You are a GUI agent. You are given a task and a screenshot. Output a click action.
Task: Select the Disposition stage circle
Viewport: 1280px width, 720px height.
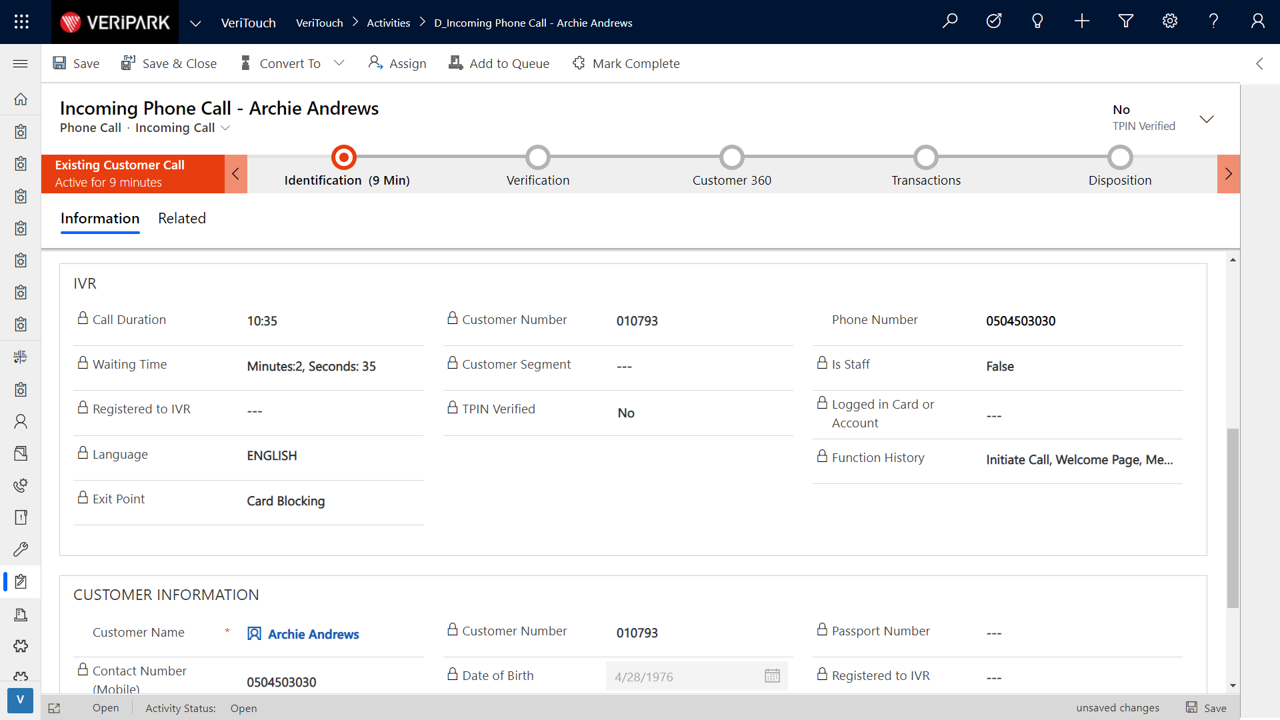[x=1120, y=157]
